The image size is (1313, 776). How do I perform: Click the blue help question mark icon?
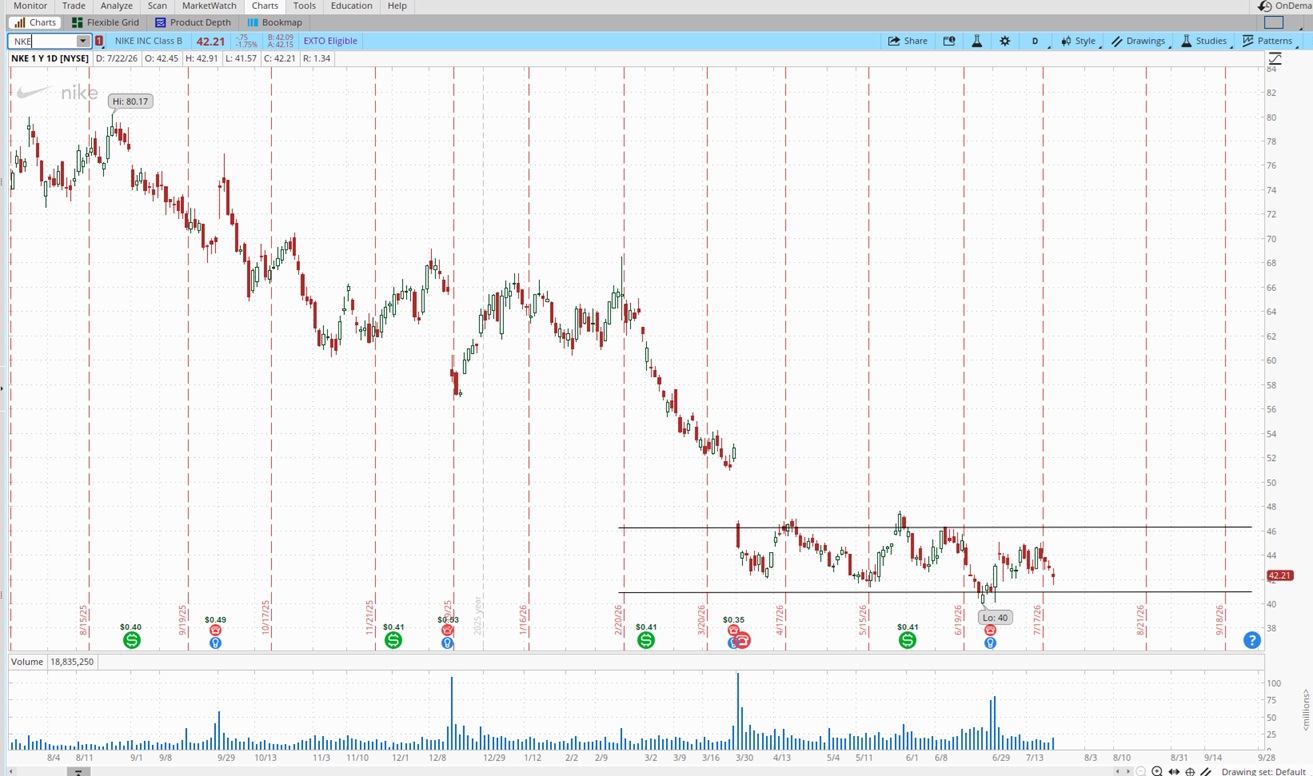(1251, 640)
